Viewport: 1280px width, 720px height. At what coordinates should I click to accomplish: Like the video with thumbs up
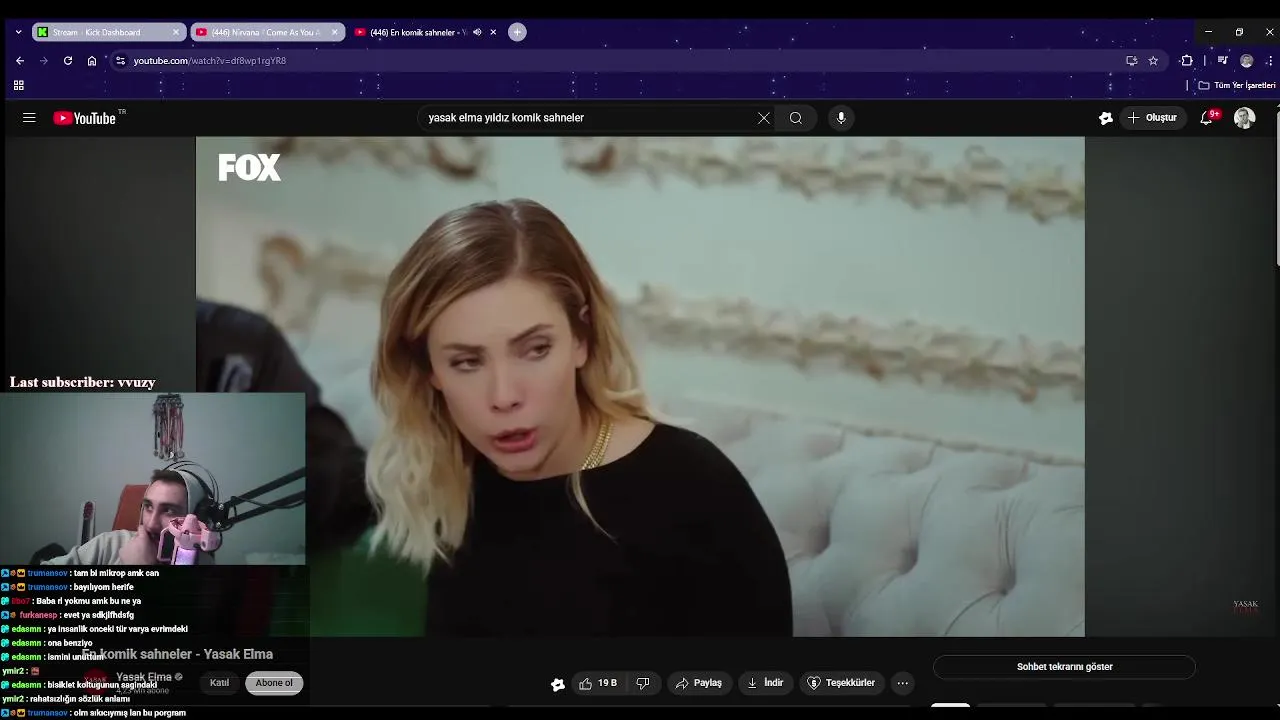click(x=598, y=683)
